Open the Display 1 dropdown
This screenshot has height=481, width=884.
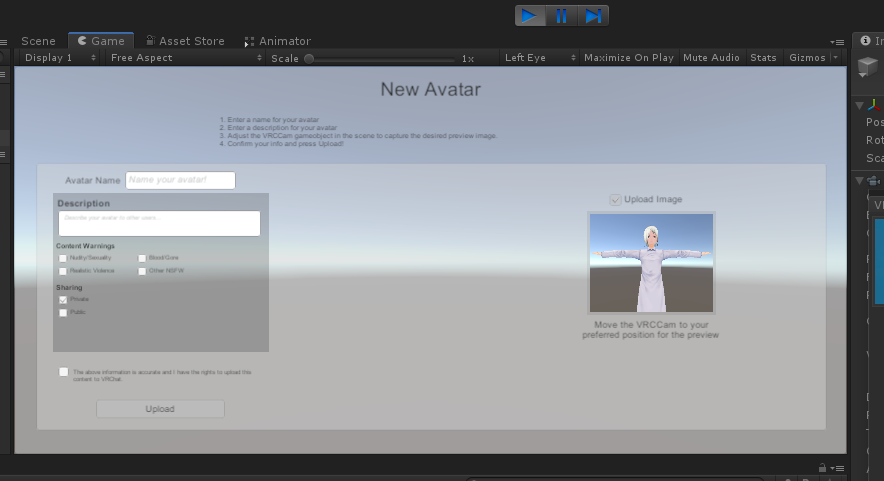60,58
